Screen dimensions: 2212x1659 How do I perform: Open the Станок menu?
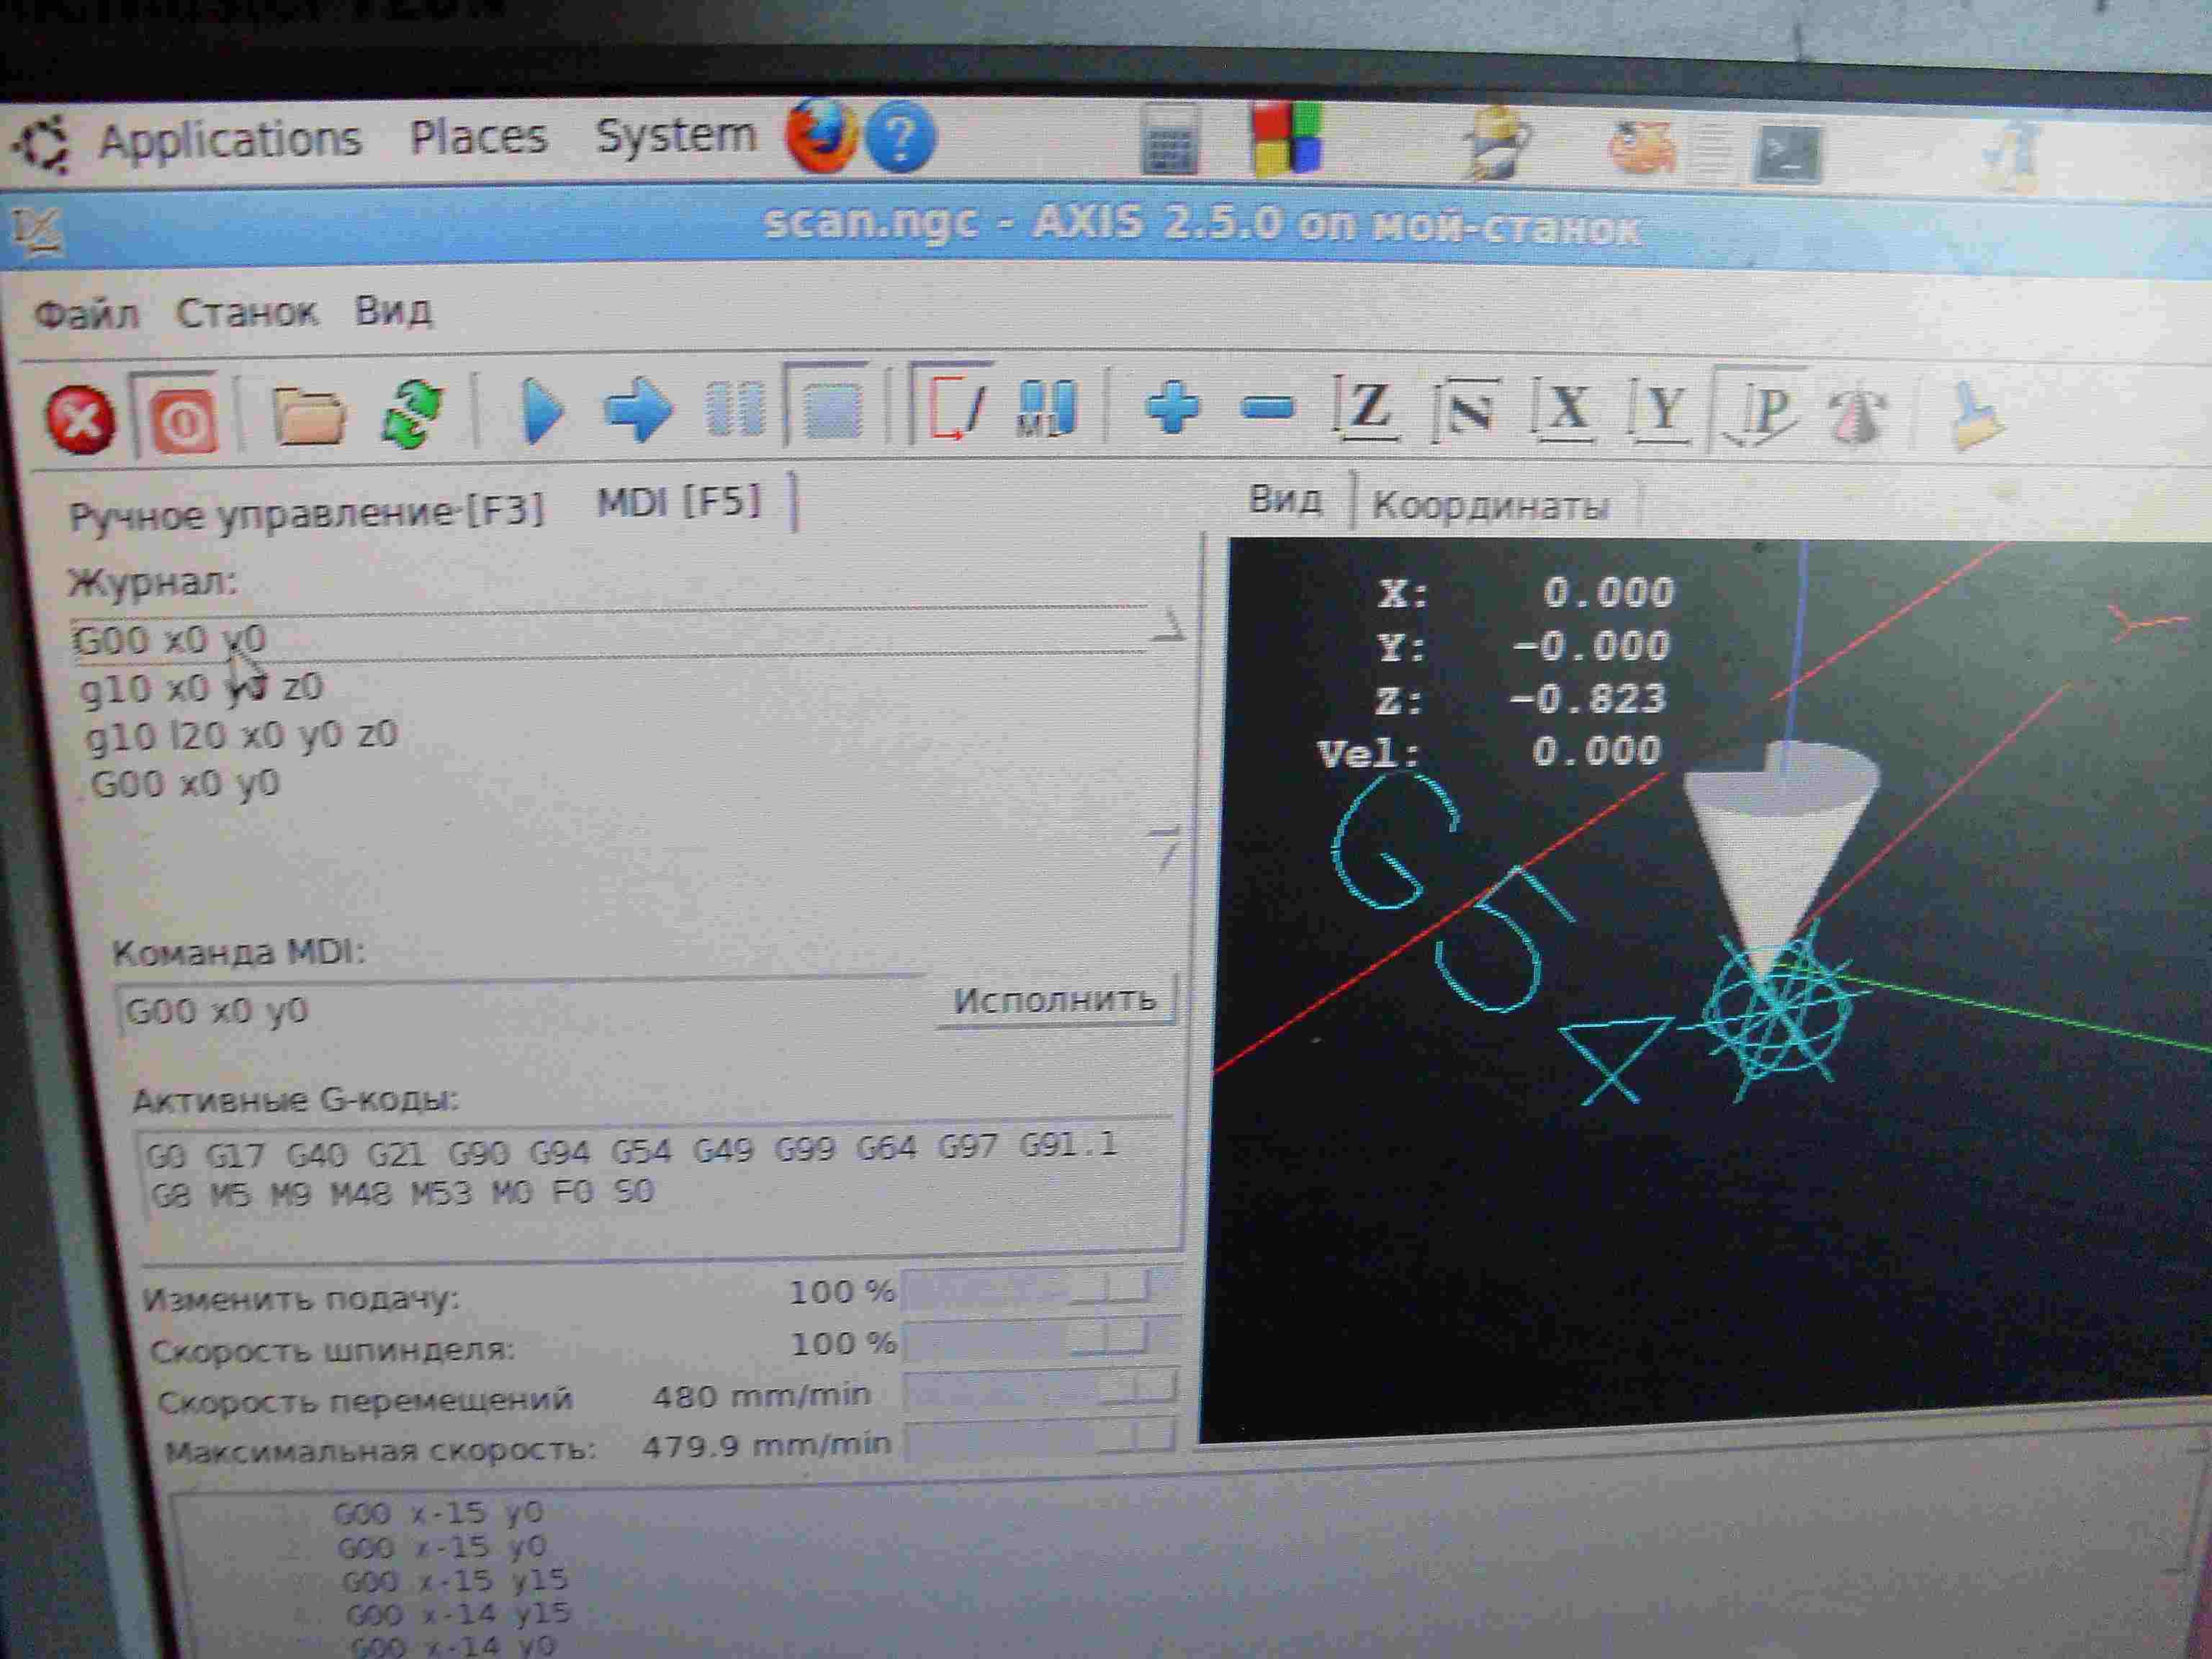point(246,313)
